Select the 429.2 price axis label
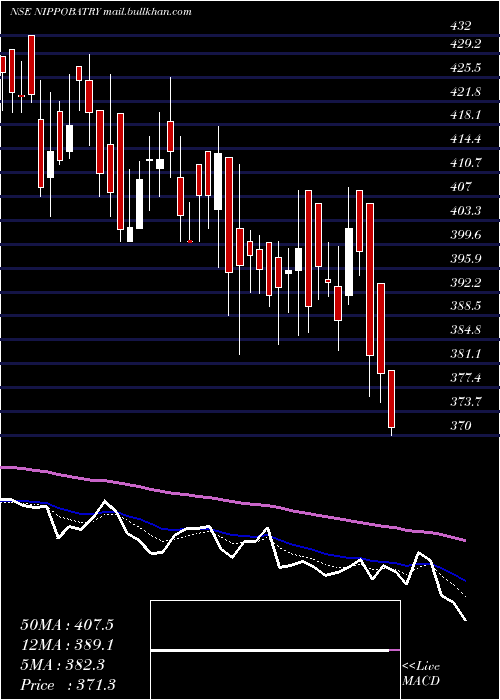 (465, 44)
